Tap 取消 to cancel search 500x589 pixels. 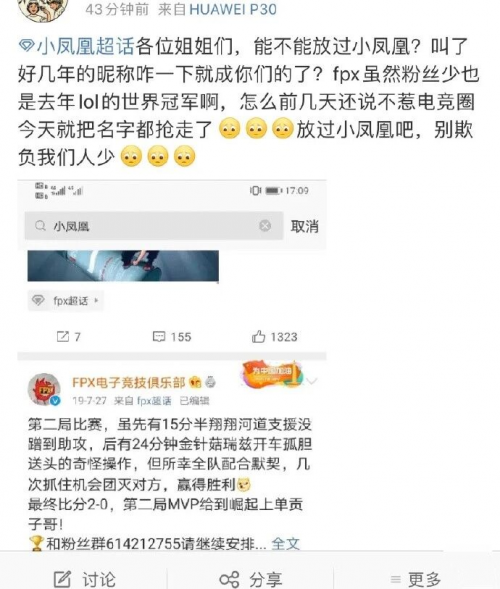click(304, 226)
